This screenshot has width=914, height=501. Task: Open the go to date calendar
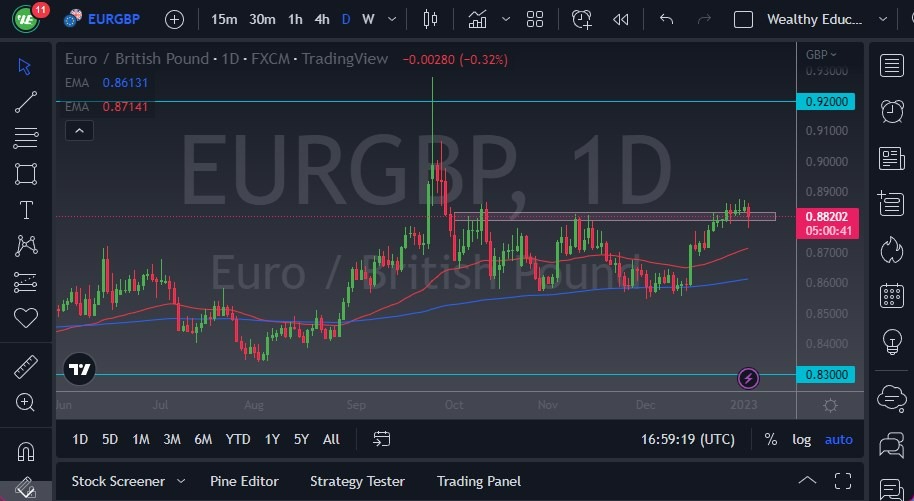381,439
